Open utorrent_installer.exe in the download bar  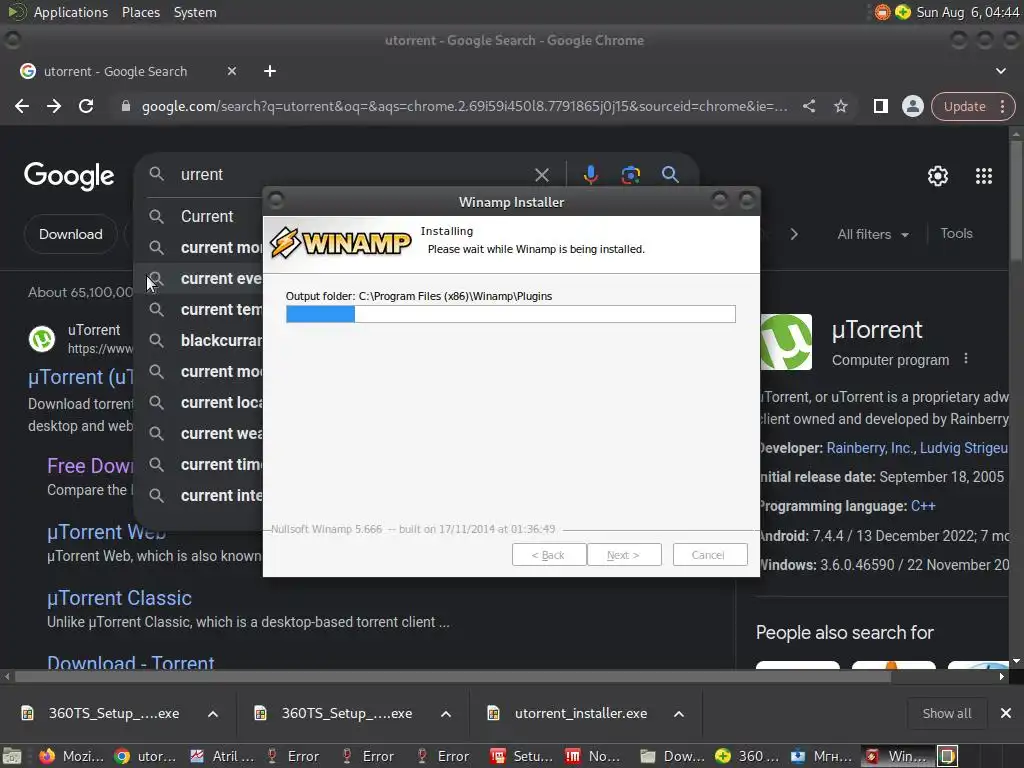(x=581, y=714)
